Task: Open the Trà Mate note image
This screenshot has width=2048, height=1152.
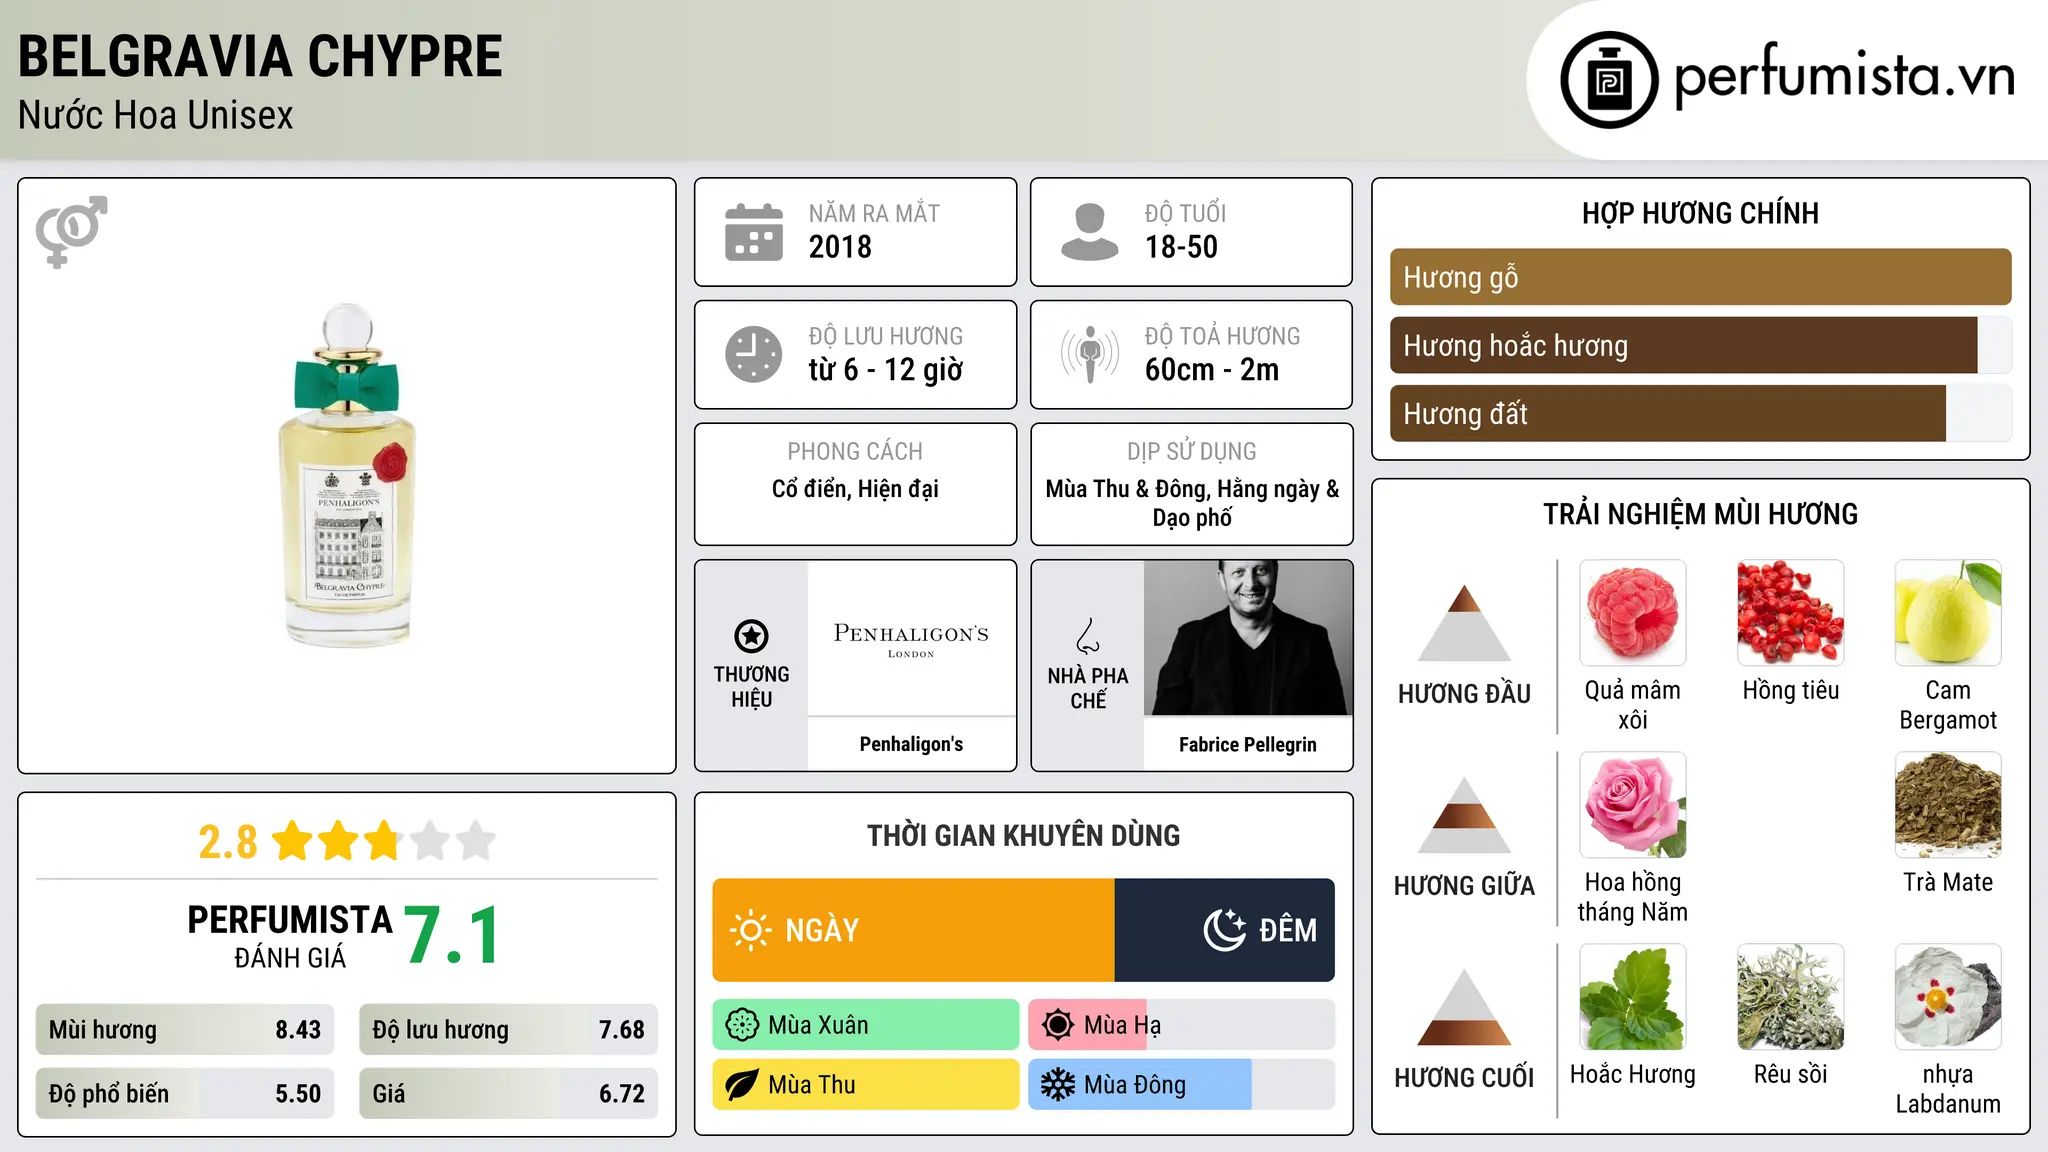Action: coord(1948,805)
